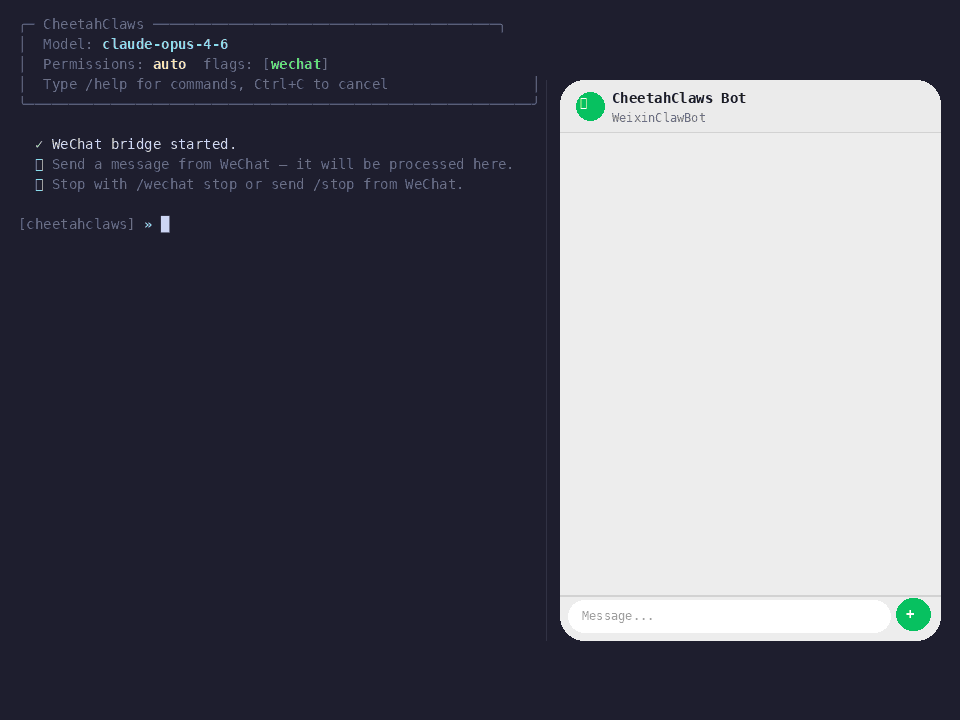Image resolution: width=960 pixels, height=720 pixels.
Task: Click the claude-opus-4-6 model name
Action: (165, 44)
